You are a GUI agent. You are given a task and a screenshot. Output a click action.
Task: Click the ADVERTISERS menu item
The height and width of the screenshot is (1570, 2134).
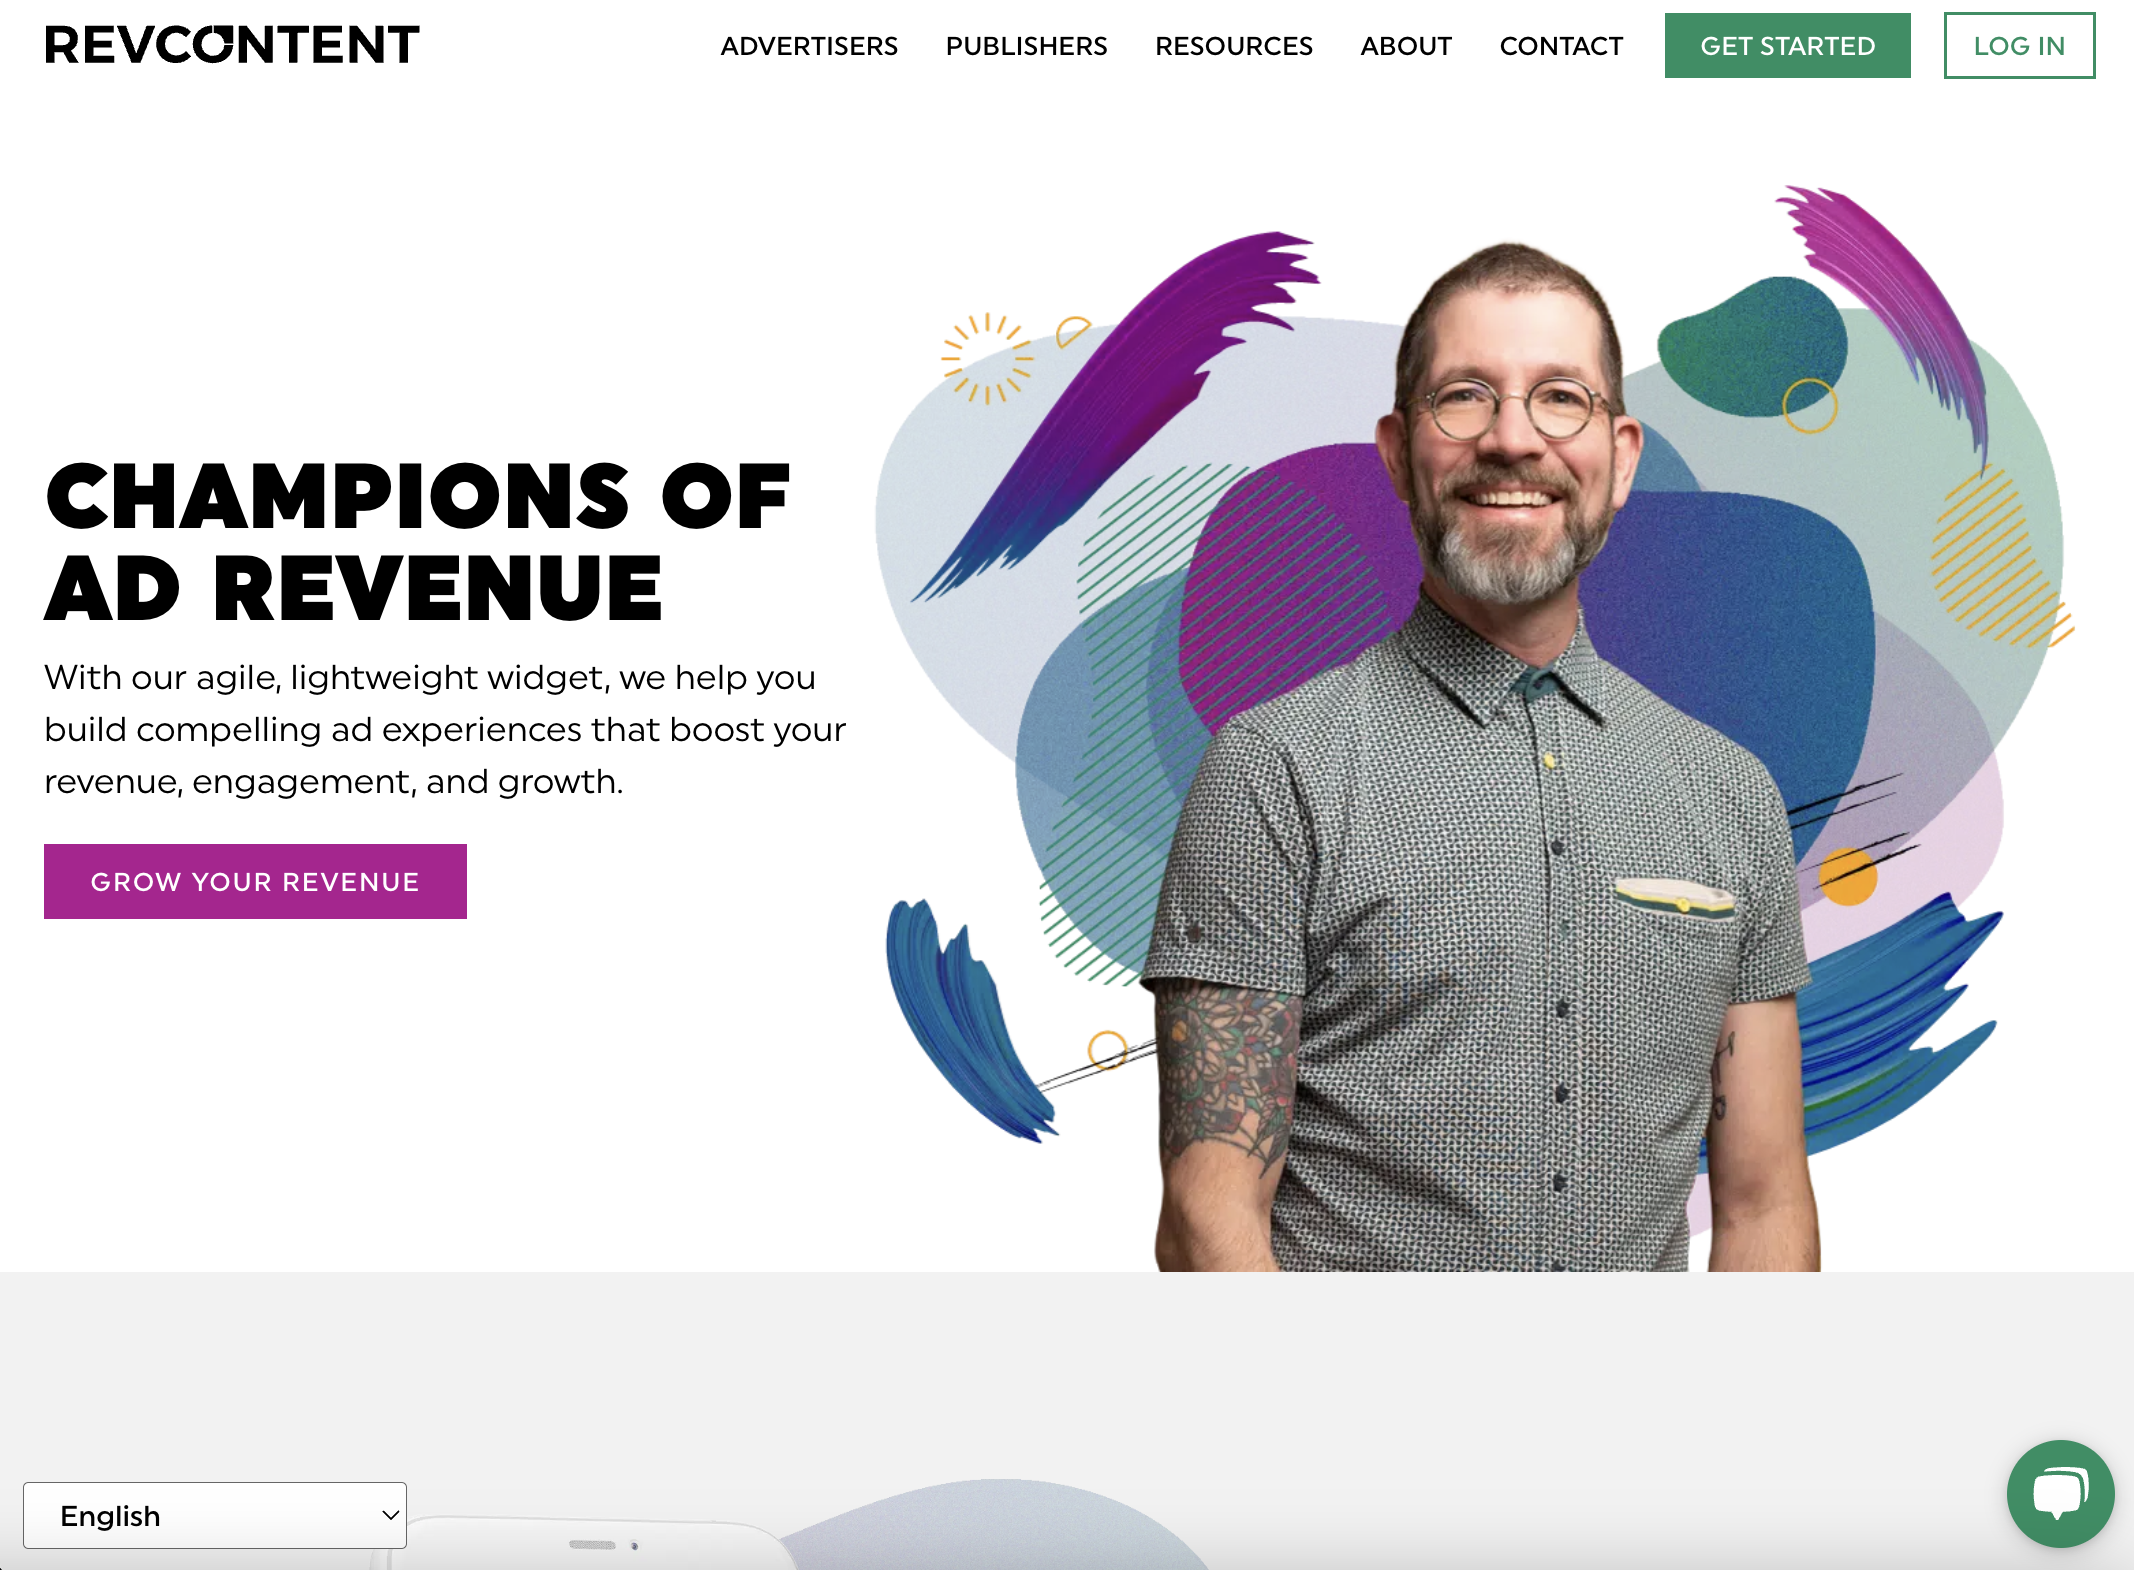tap(809, 45)
